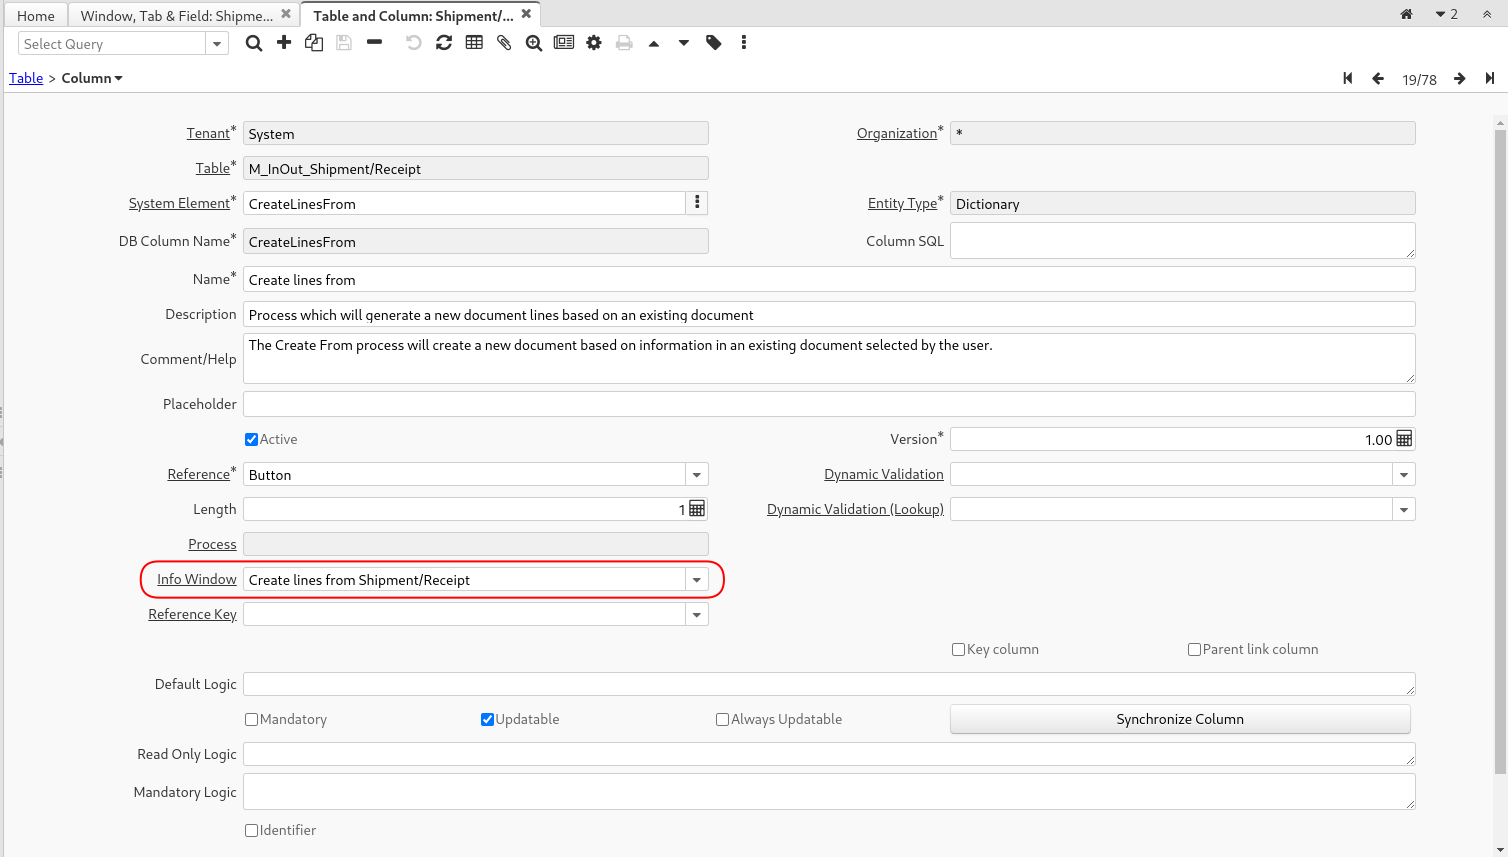The height and width of the screenshot is (857, 1508).
Task: Toggle grid view in toolbar
Action: coord(474,43)
